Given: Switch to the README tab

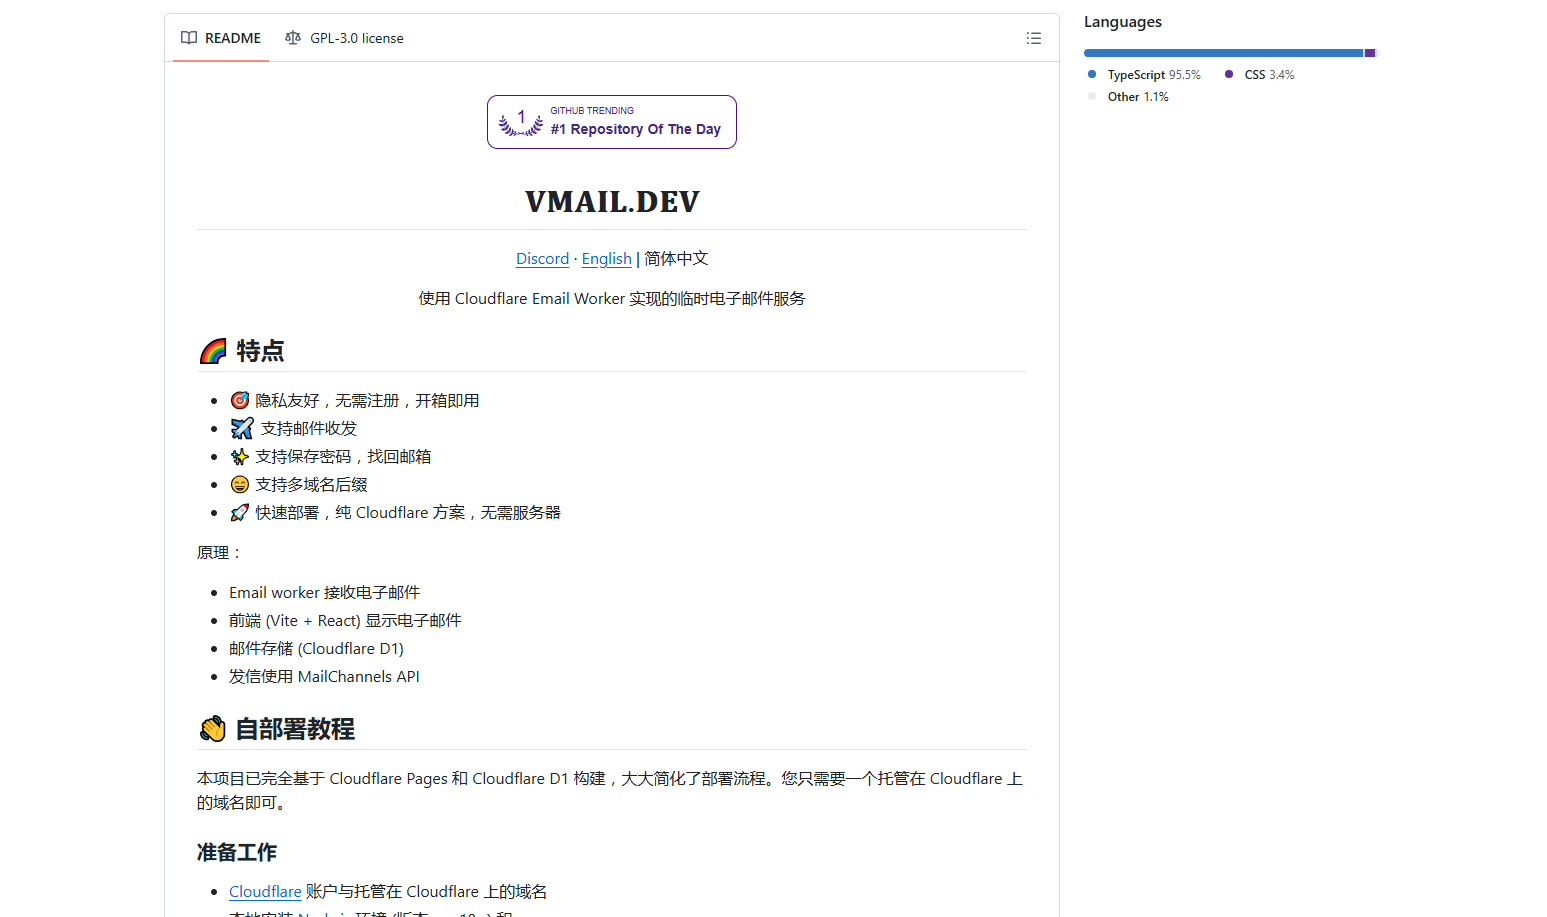Looking at the screenshot, I should click(221, 38).
